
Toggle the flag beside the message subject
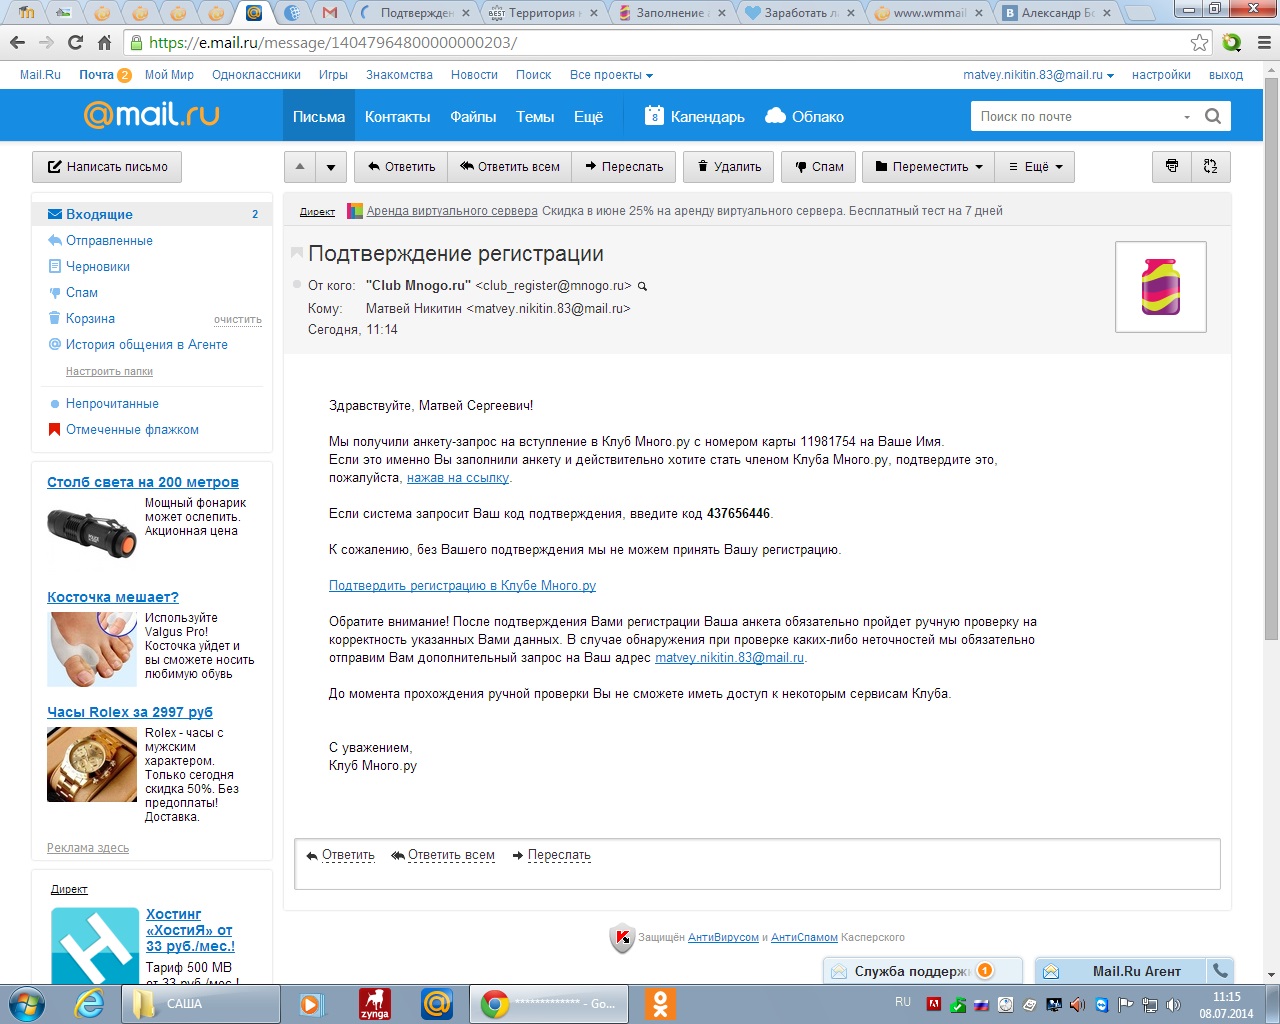coord(296,253)
